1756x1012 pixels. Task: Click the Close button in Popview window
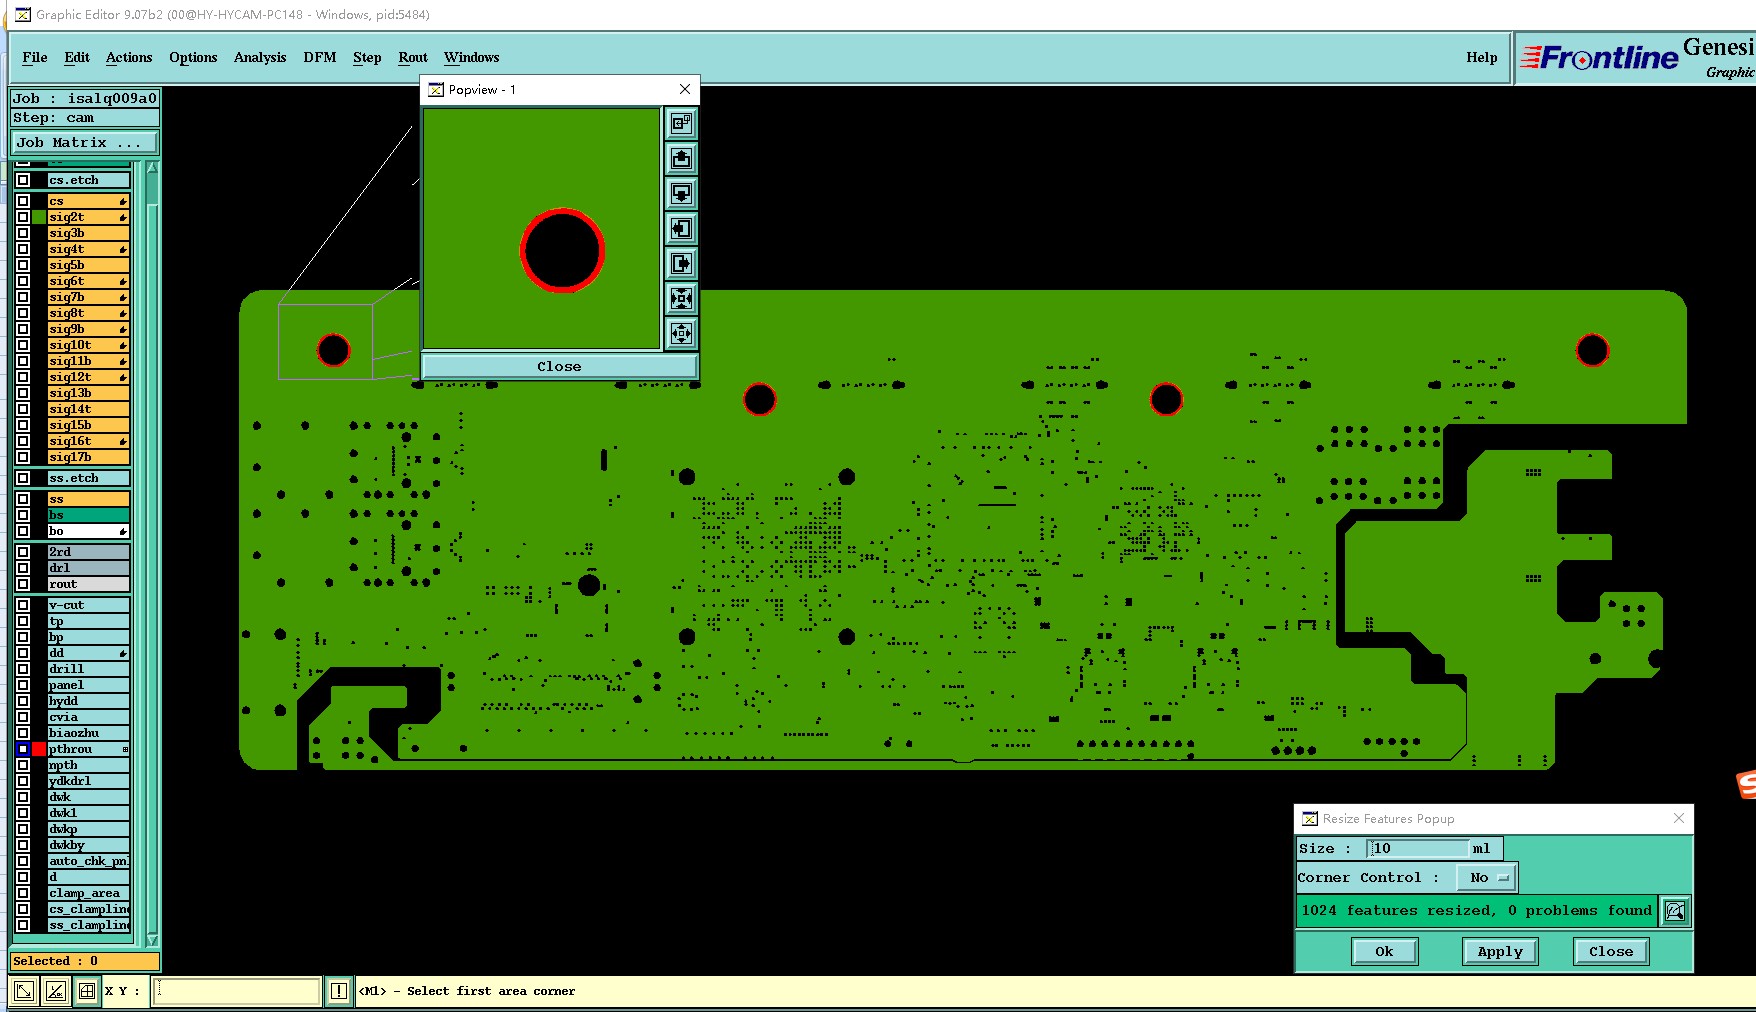coord(559,366)
